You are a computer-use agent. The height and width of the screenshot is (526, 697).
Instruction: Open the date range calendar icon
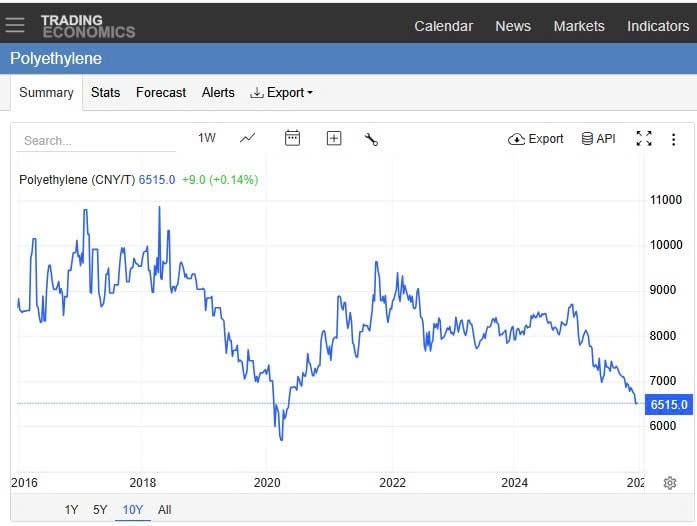pos(292,138)
